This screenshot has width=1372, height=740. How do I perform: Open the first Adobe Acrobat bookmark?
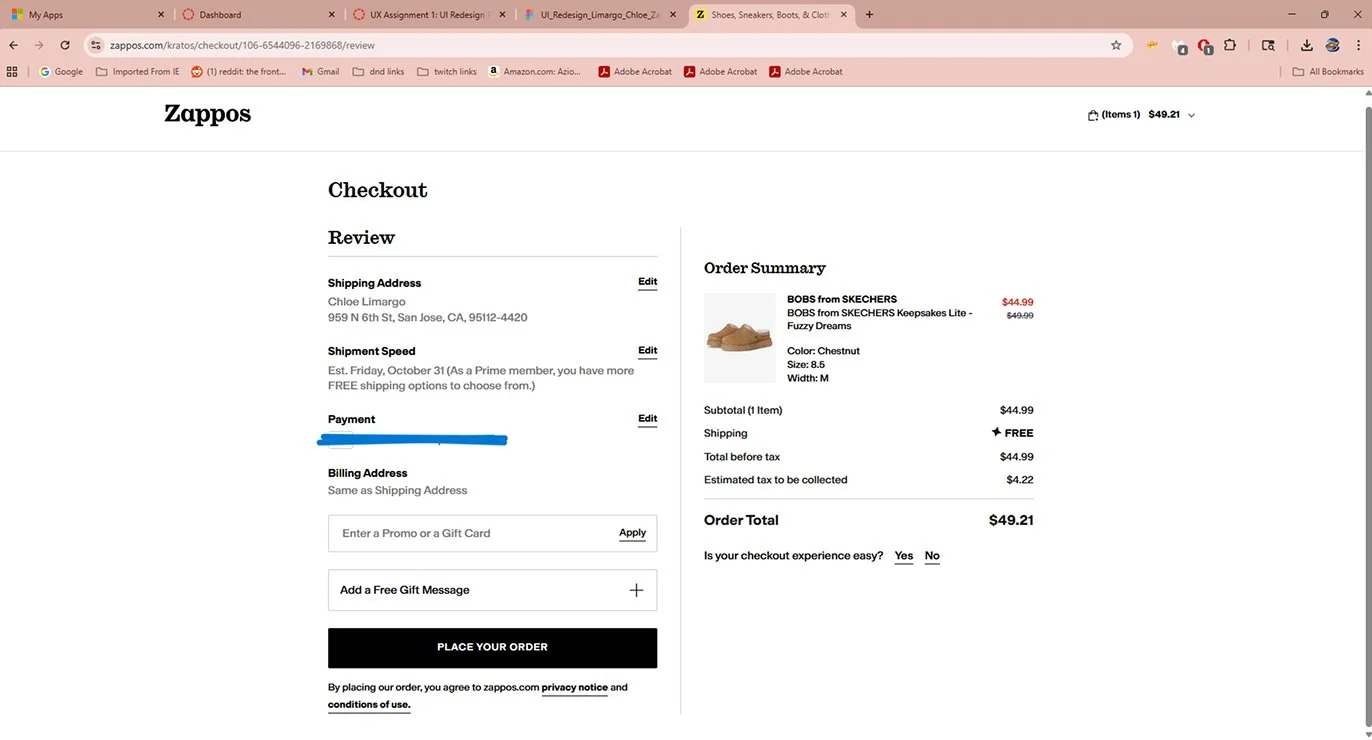(635, 71)
